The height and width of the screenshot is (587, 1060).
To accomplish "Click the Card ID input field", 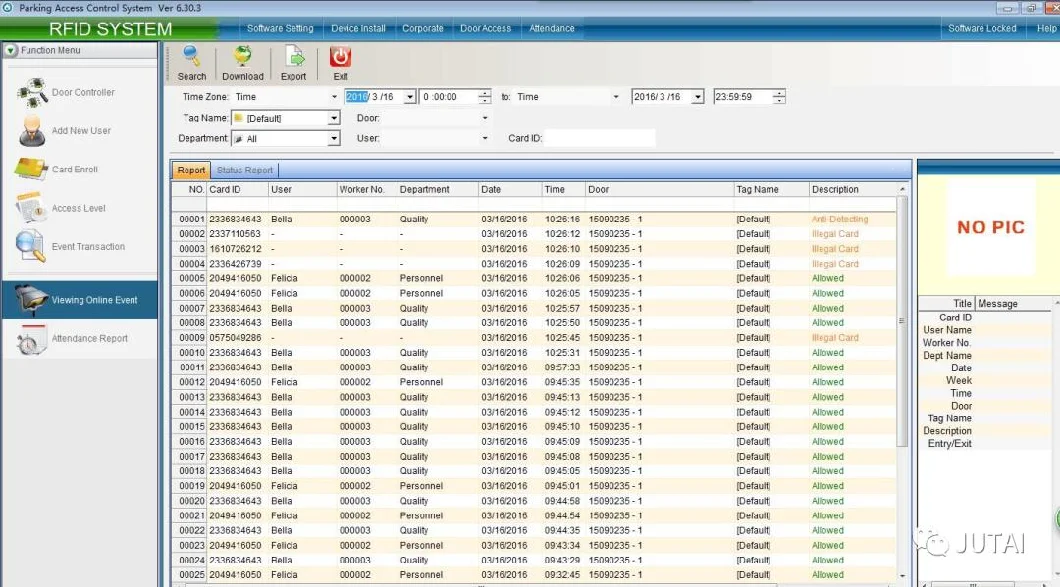I will point(600,139).
